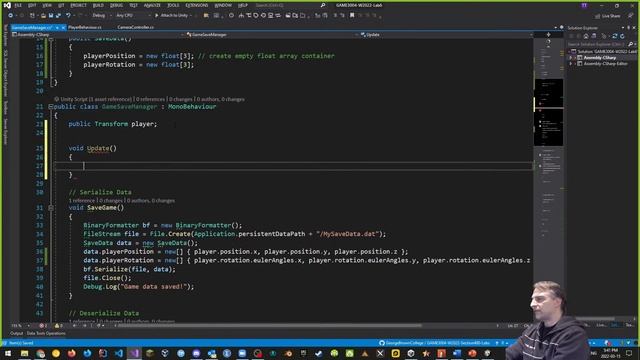This screenshot has width=640, height=360.
Task: Switch to the CameraController.cs tab
Action: click(136, 27)
